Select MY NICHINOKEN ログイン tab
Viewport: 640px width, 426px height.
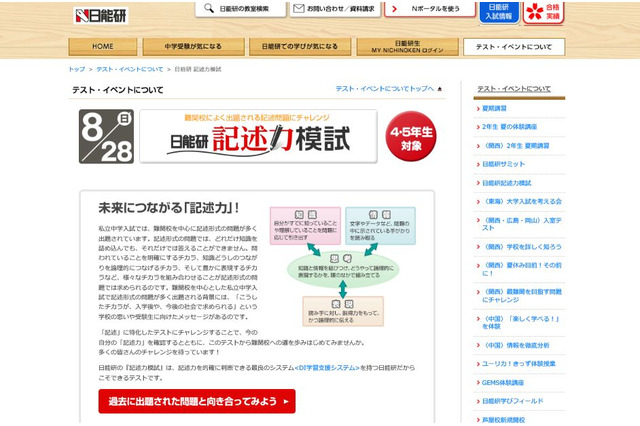(x=407, y=47)
